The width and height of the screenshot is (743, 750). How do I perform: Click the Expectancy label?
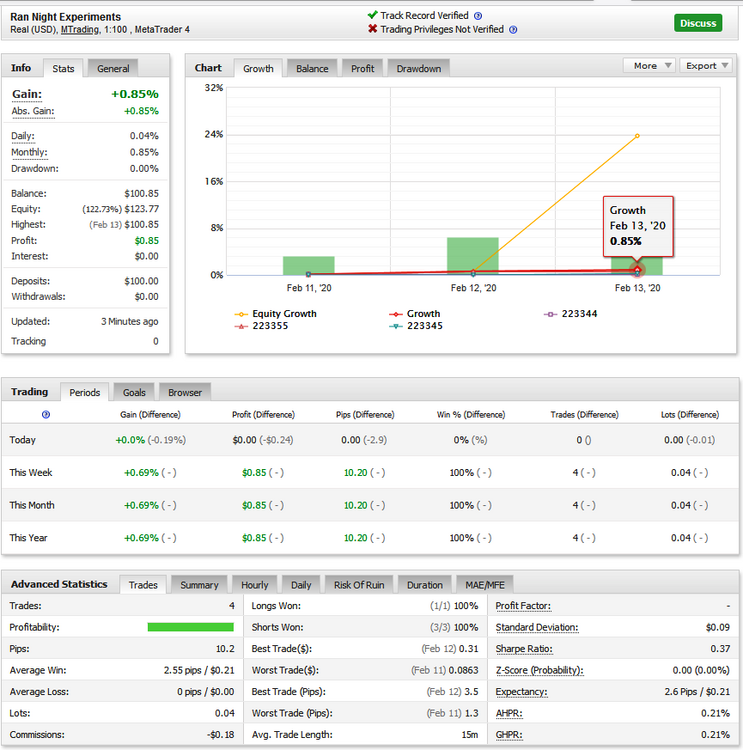click(521, 692)
